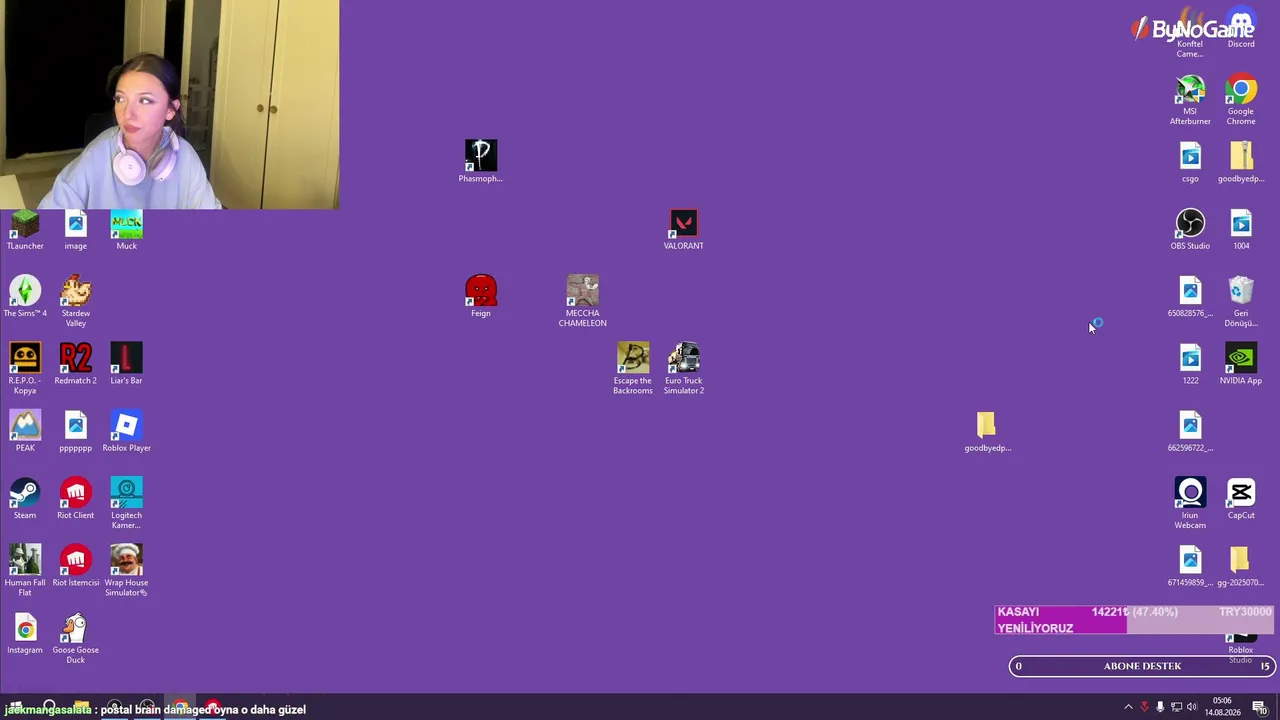This screenshot has height=720, width=1280.
Task: Select the TLauncher Minecraft icon
Action: pyautogui.click(x=25, y=224)
